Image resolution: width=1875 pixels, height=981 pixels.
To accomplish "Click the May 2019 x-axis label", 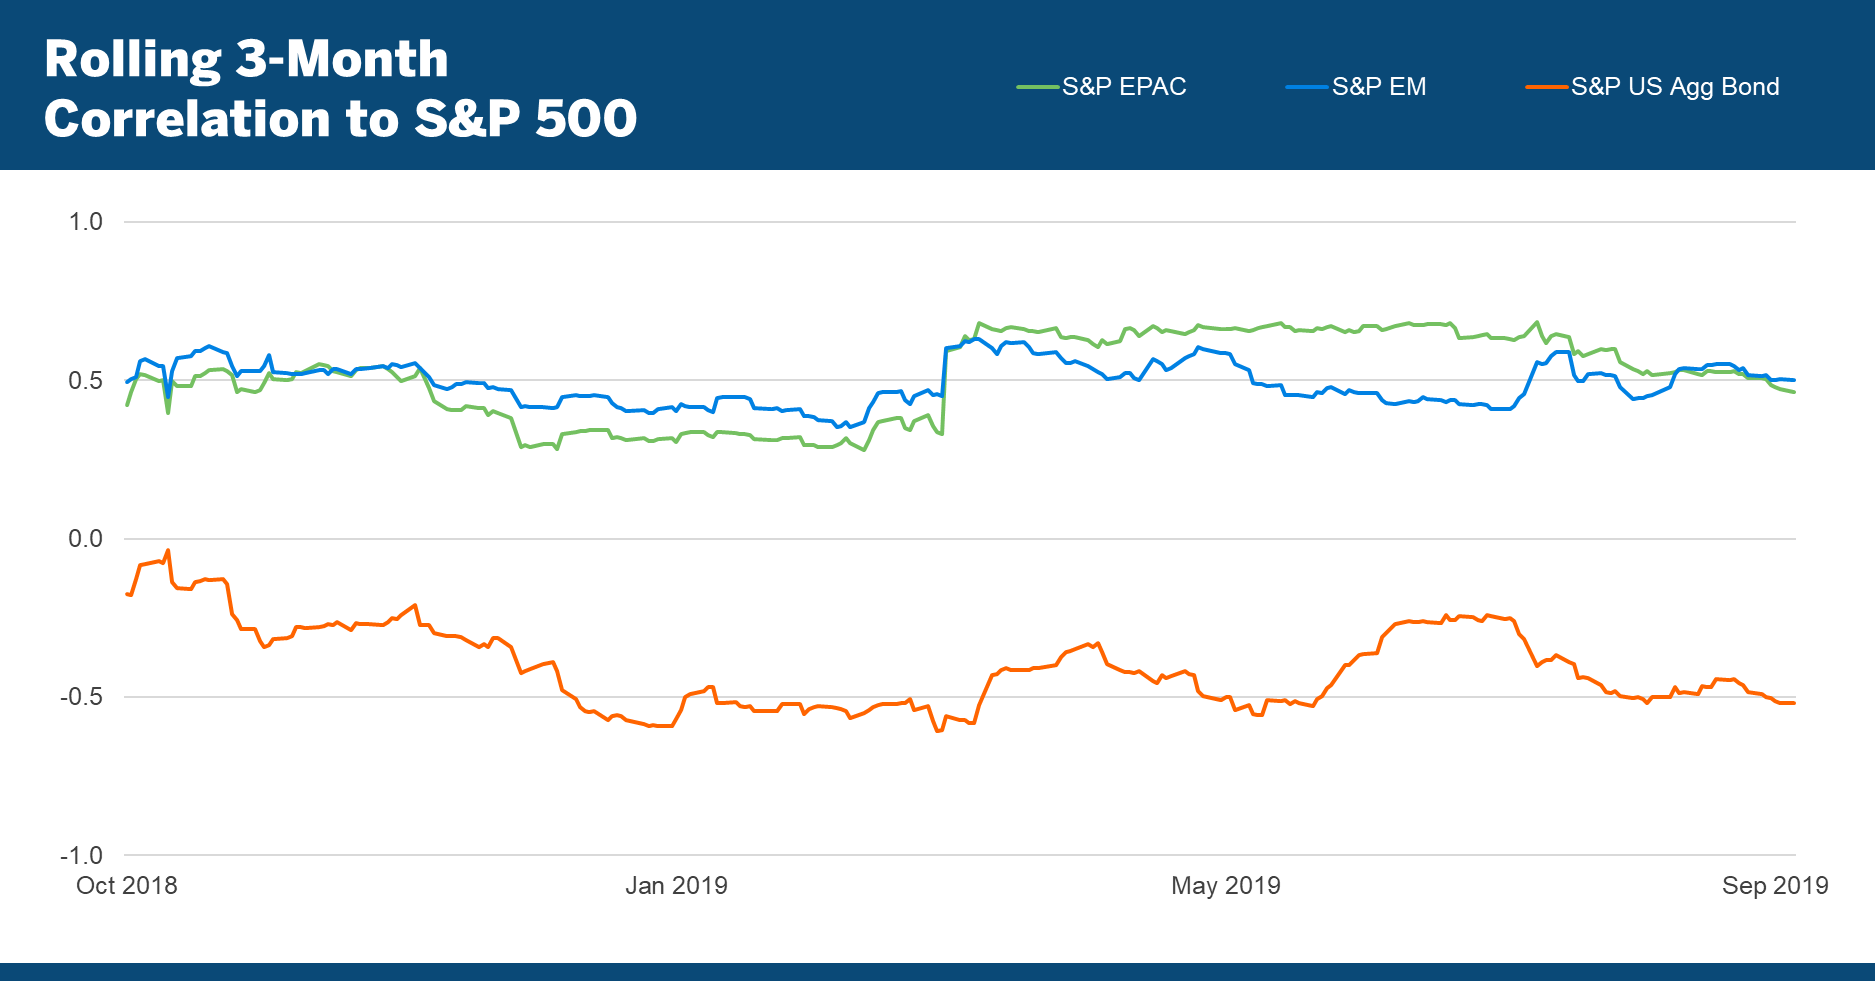I will point(1225,885).
